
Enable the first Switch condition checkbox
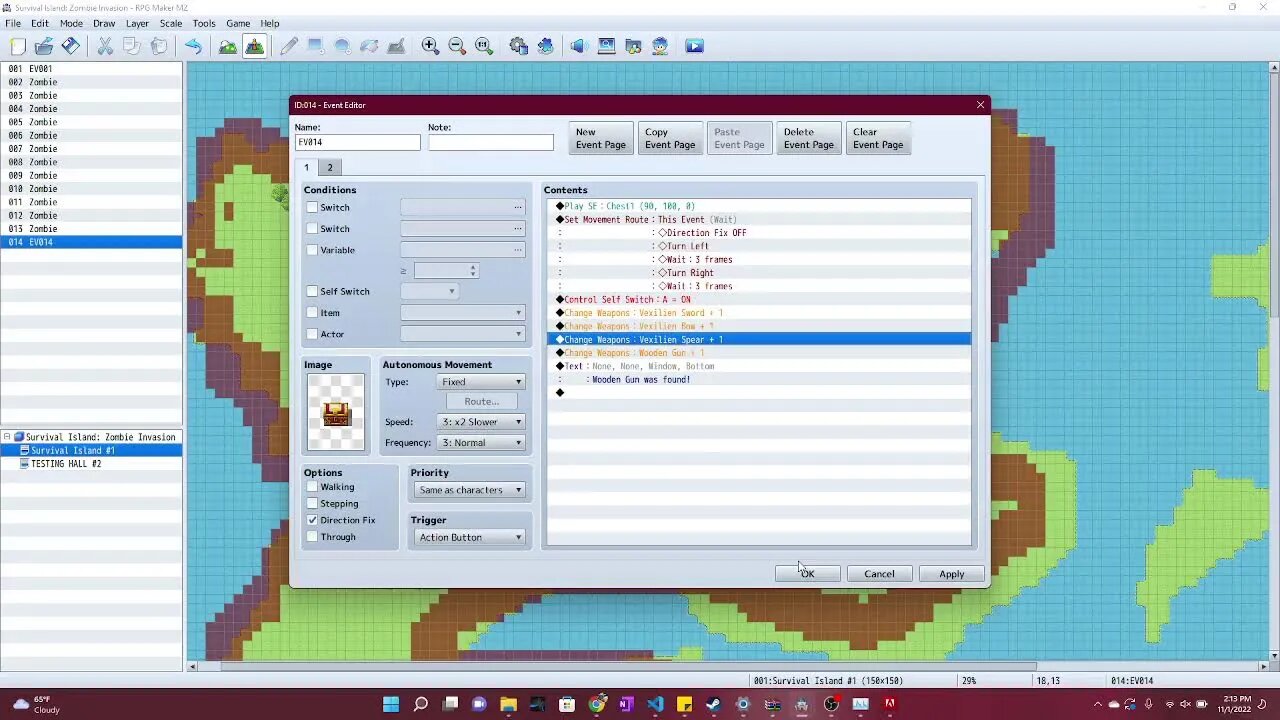[x=312, y=207]
